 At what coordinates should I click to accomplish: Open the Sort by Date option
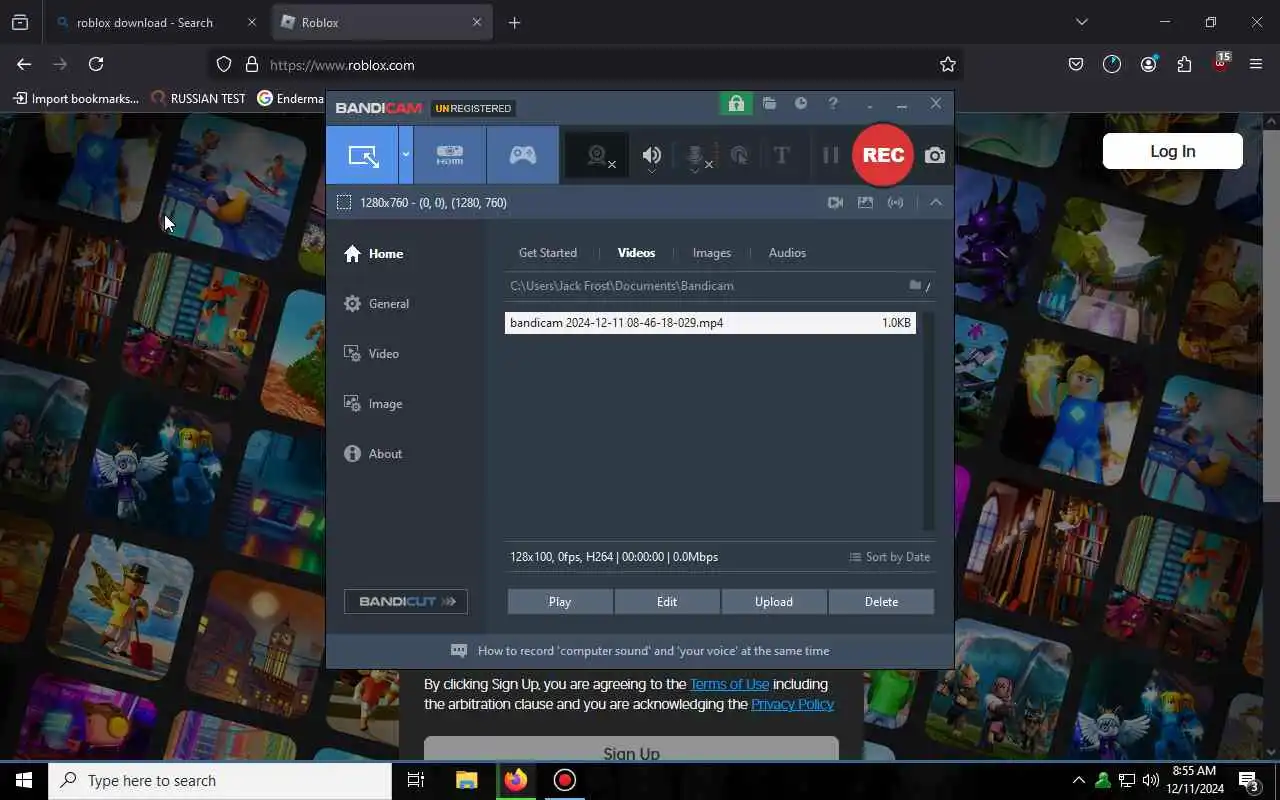[x=890, y=557]
